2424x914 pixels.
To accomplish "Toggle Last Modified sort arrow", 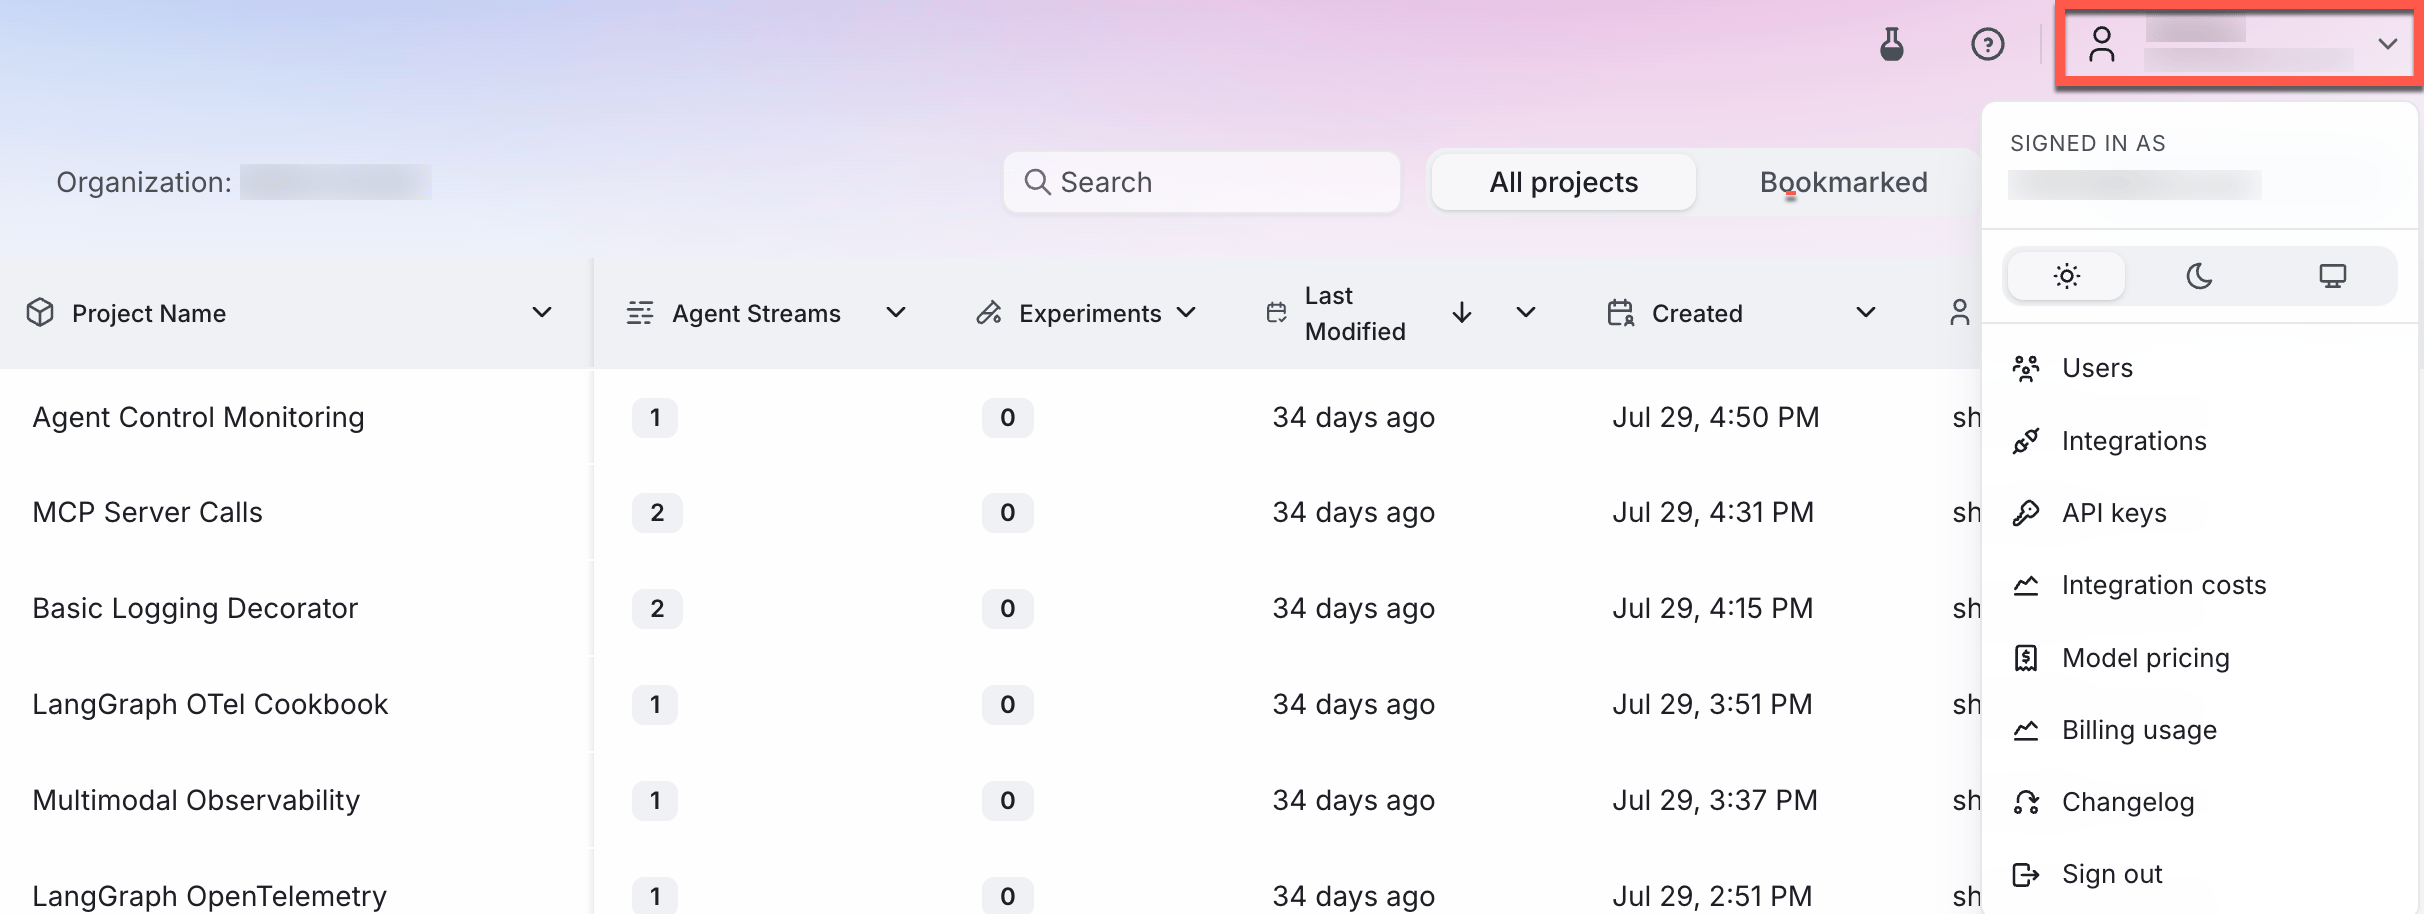I will coord(1462,313).
